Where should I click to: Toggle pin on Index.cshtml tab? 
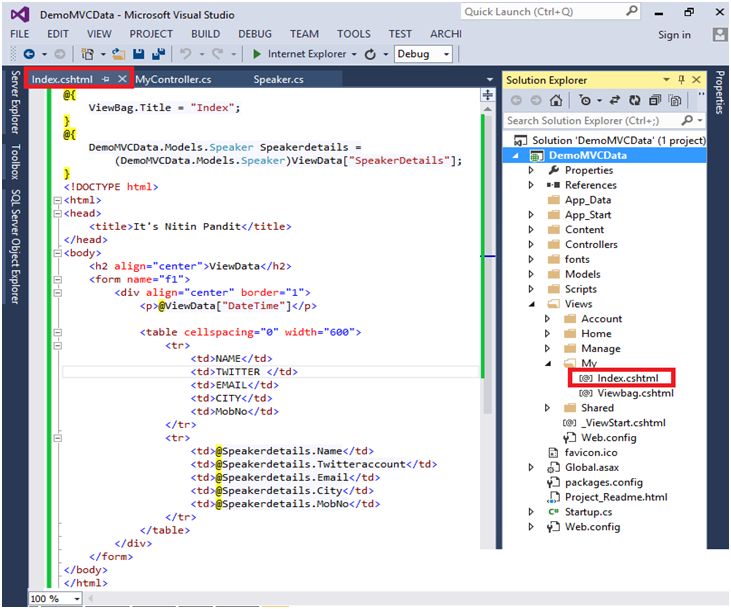[106, 79]
